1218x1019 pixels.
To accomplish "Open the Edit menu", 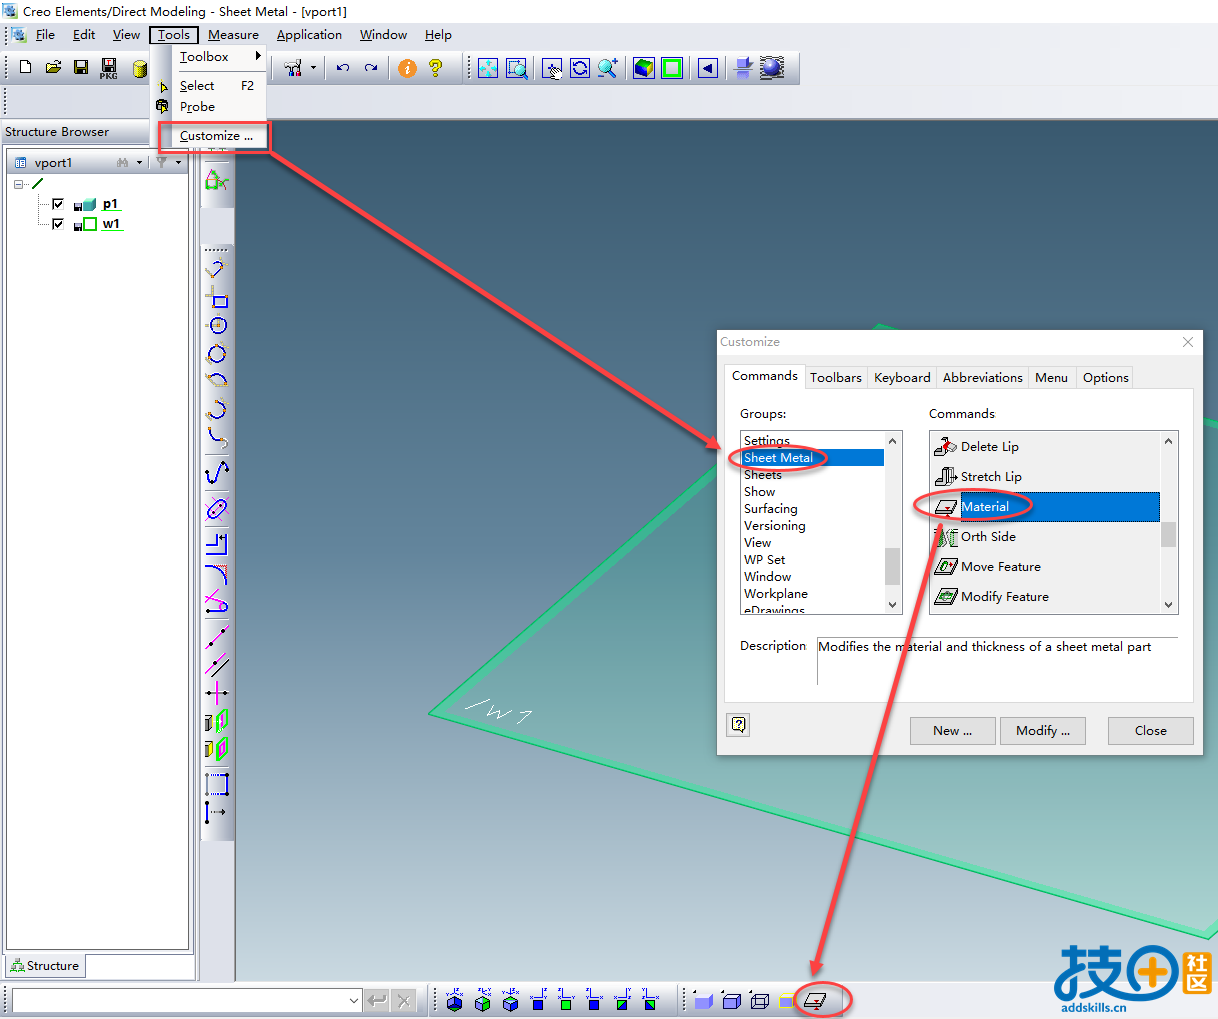I will click(84, 35).
